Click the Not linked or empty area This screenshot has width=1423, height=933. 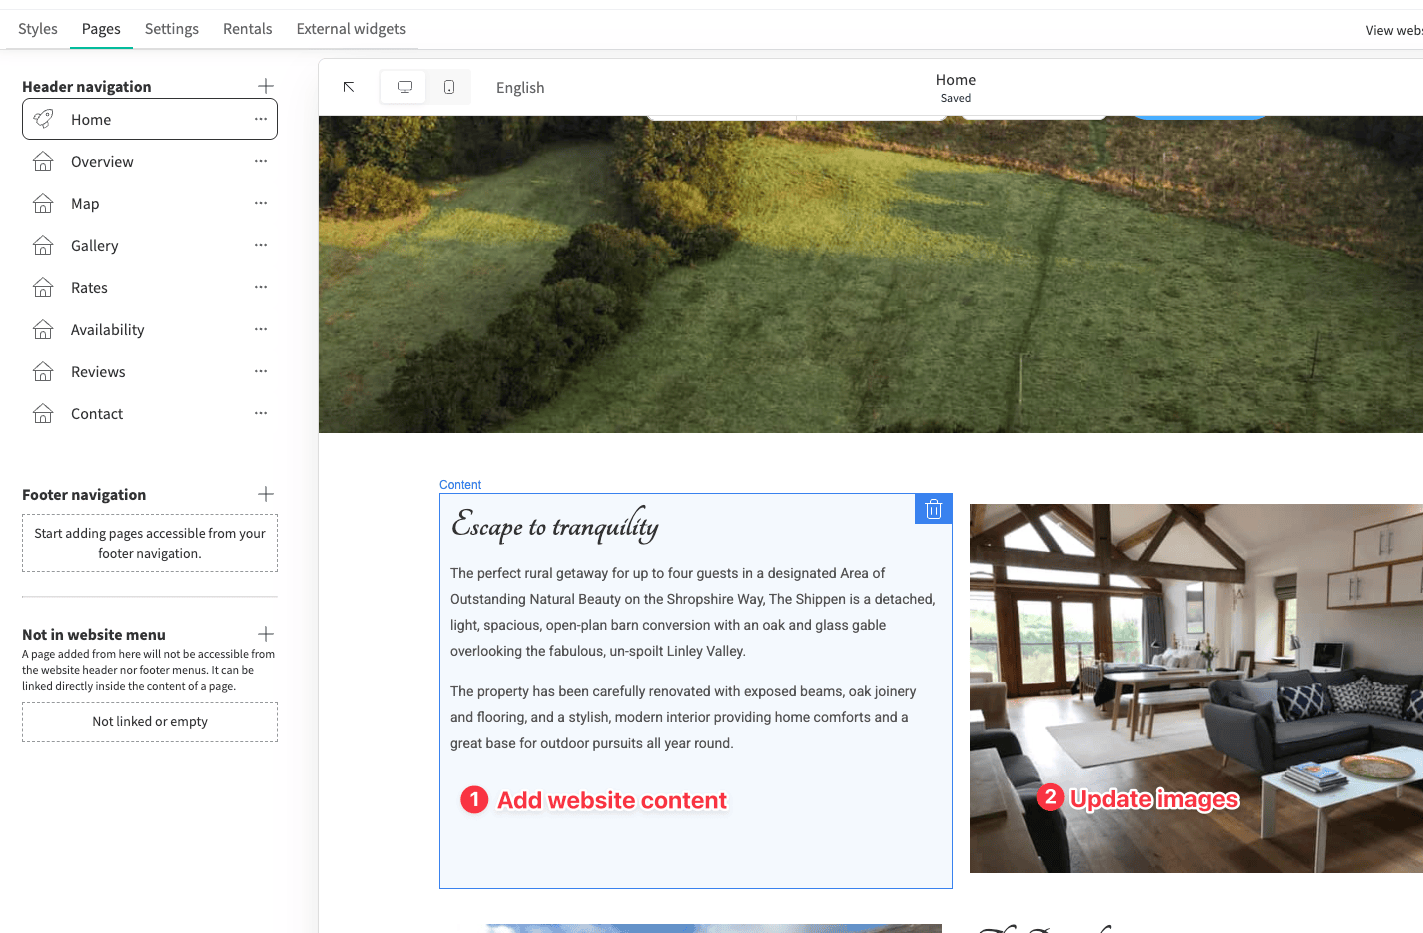149,721
